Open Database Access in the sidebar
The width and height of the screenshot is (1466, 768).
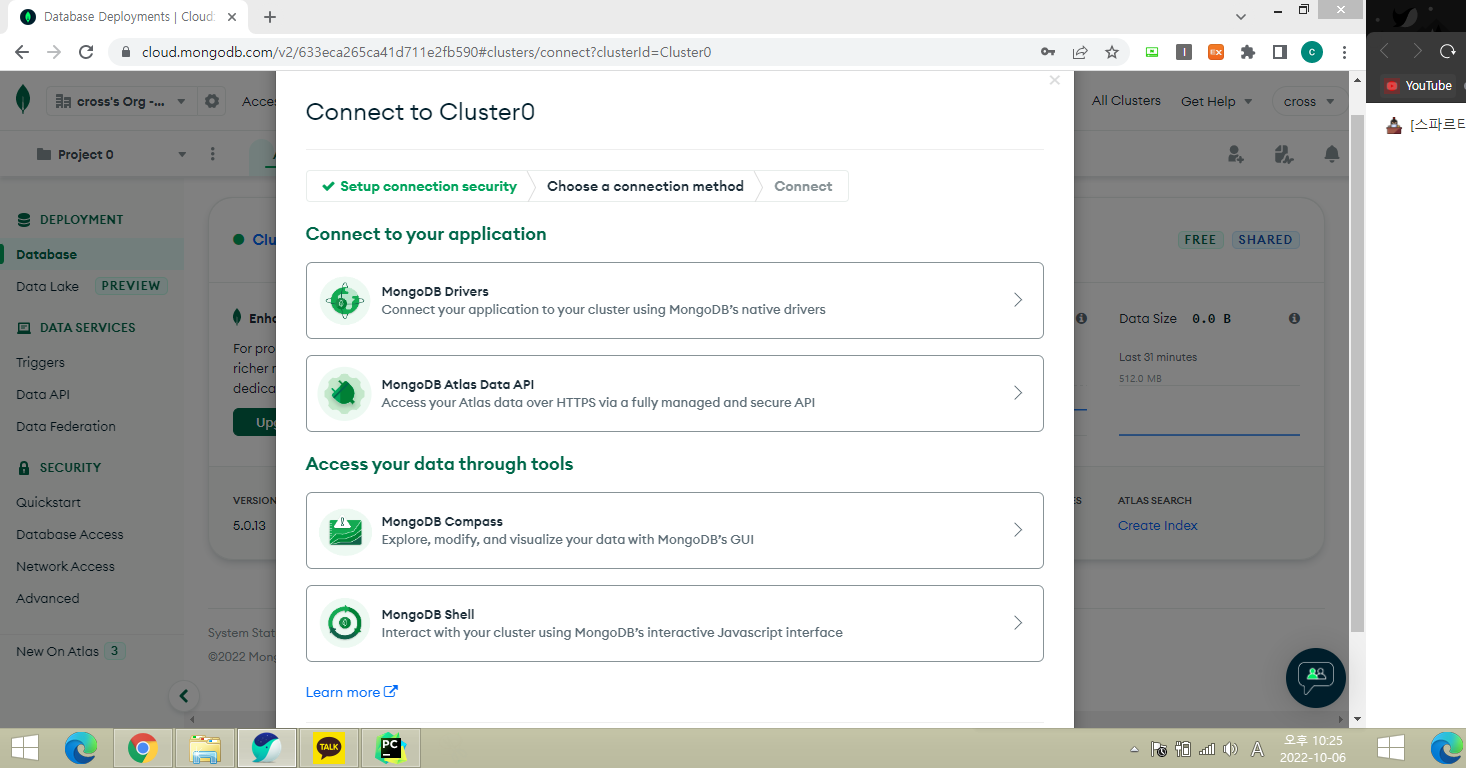(x=70, y=534)
